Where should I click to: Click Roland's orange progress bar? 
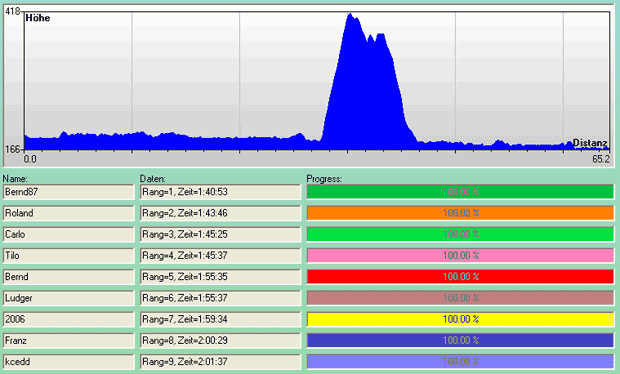[460, 213]
